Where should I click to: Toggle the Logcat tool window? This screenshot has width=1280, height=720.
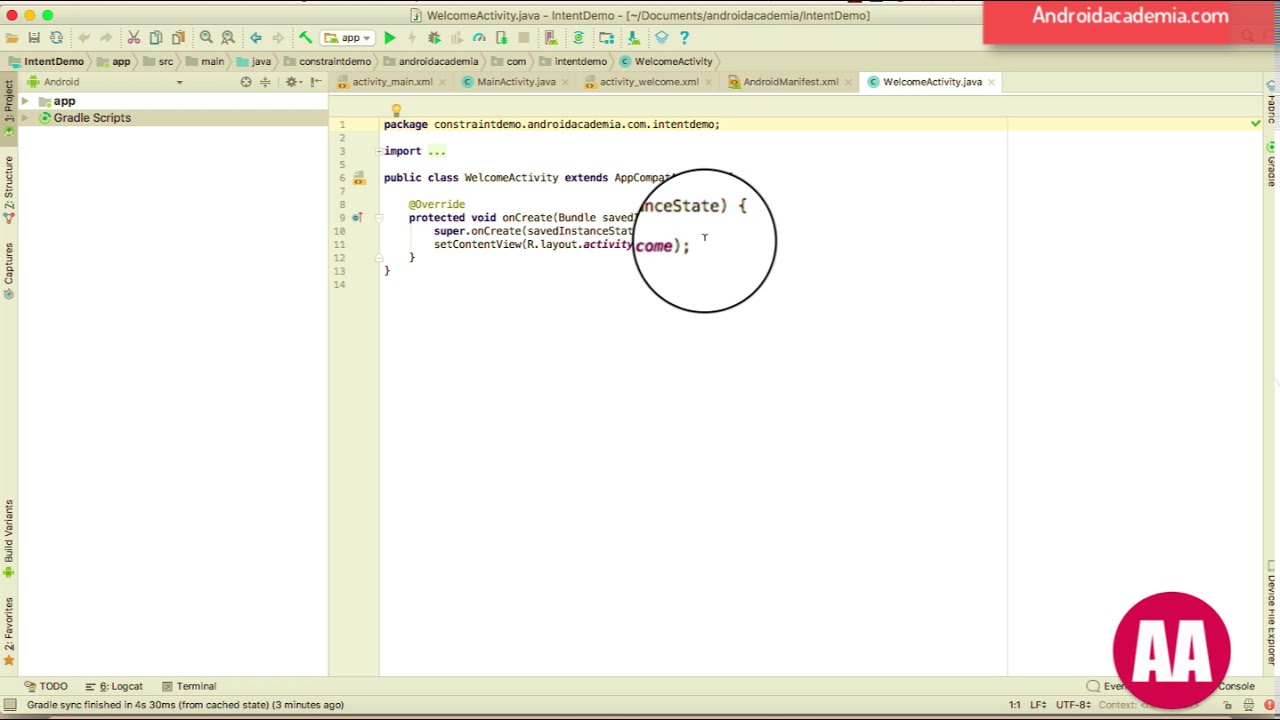tap(114, 686)
